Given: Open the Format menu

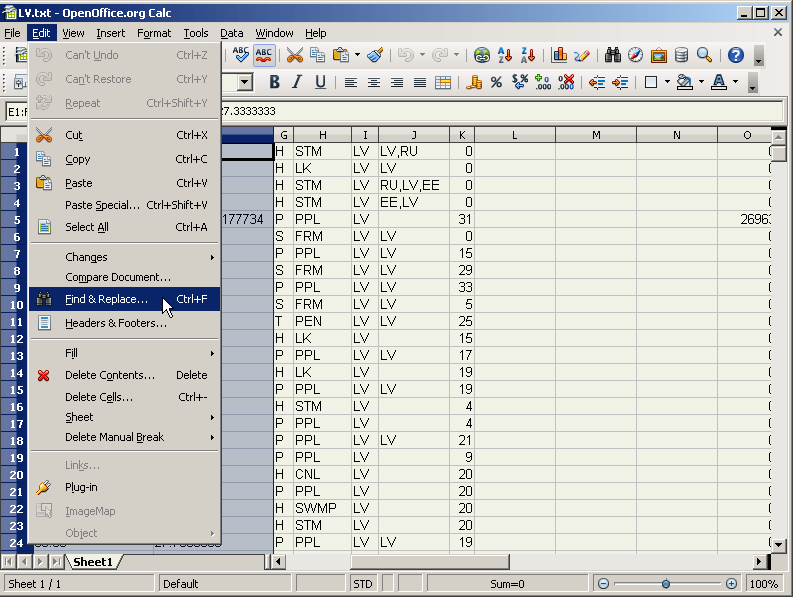Looking at the screenshot, I should (154, 33).
